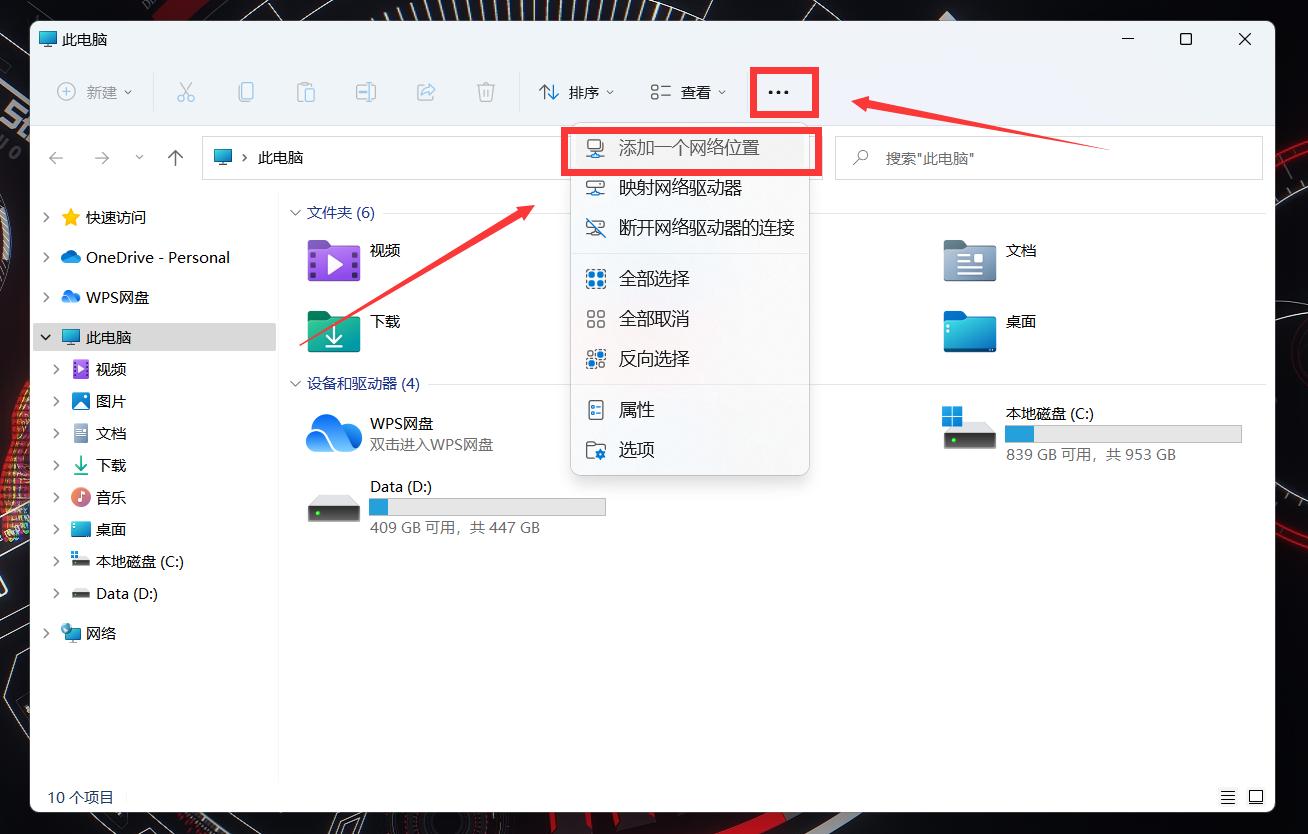The width and height of the screenshot is (1308, 834).
Task: Expand 本地磁盘 (C:) in the sidebar tree
Action: 57,561
